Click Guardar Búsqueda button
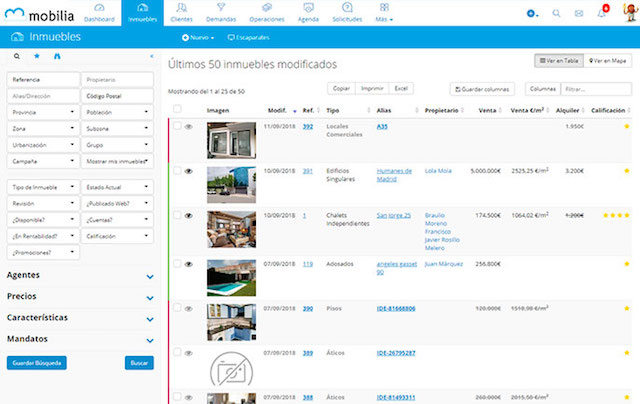Viewport: 640px width, 404px height. 37,363
